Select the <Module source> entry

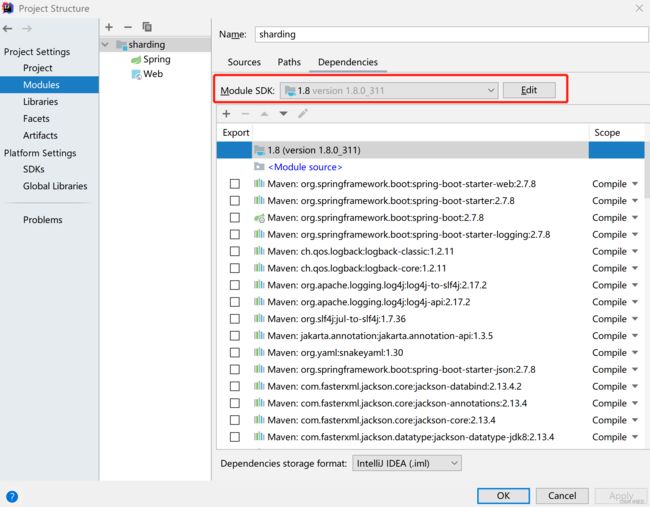(305, 167)
